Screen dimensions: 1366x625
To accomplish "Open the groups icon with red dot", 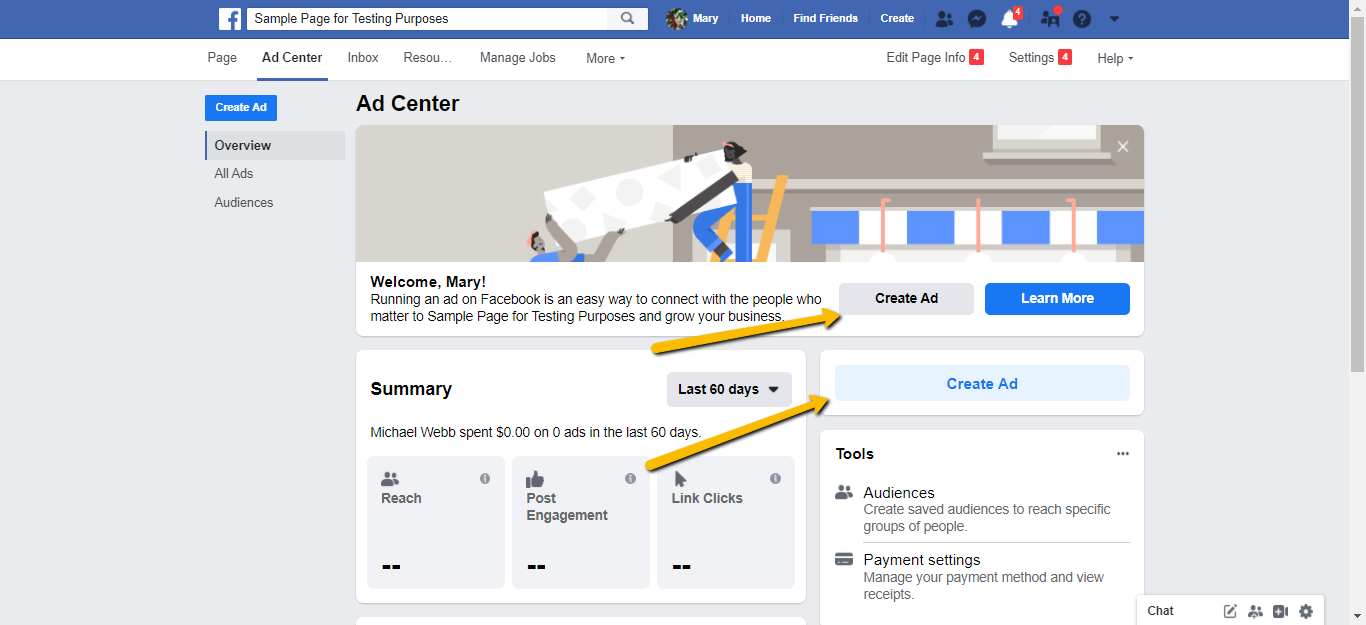I will coord(1049,18).
